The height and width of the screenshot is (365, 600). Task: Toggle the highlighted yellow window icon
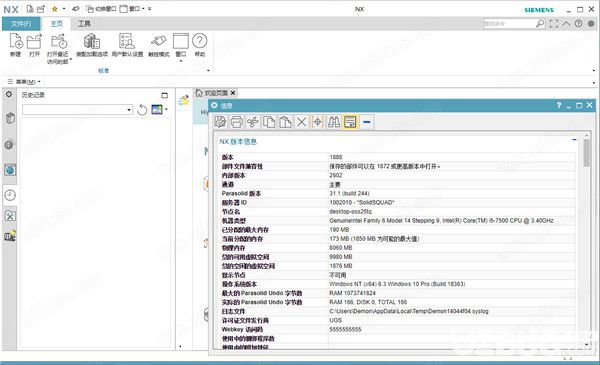click(x=350, y=122)
